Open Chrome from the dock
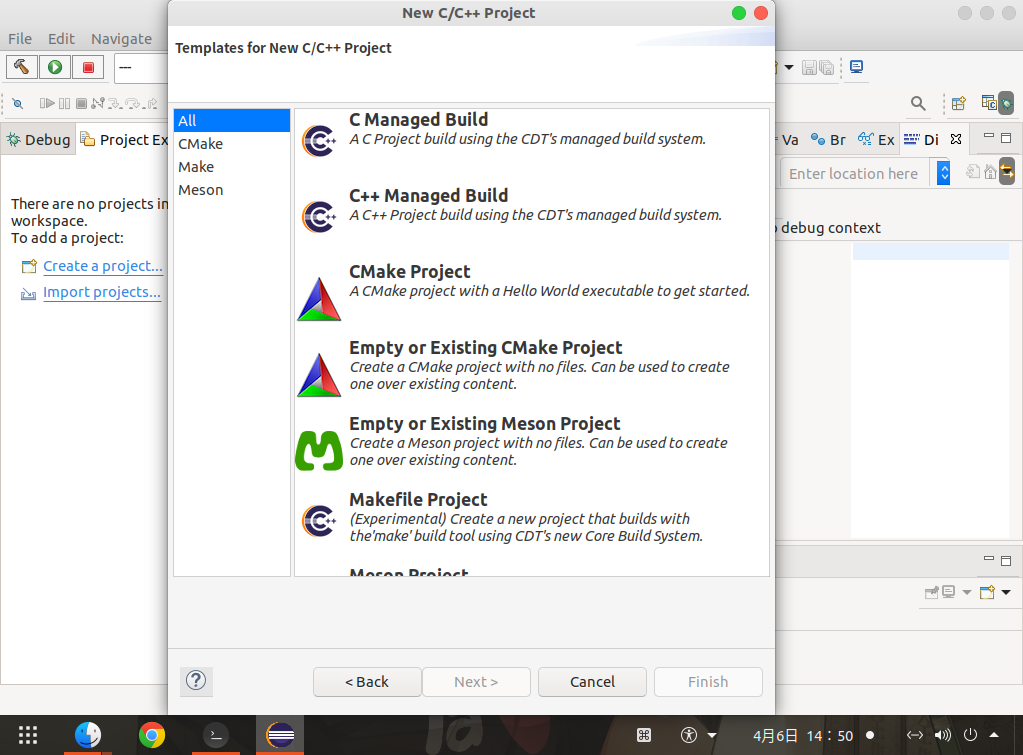The width and height of the screenshot is (1023, 755). pyautogui.click(x=151, y=735)
